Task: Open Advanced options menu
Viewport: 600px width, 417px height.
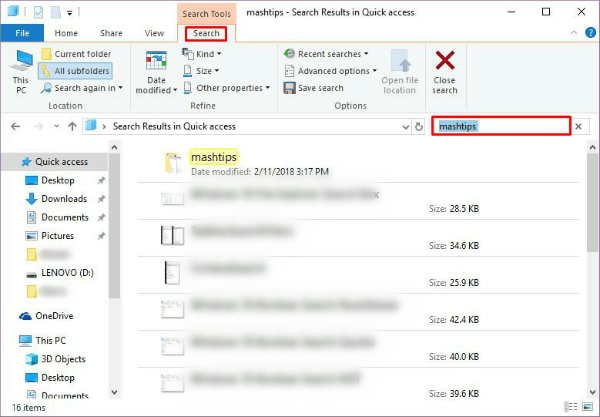Action: (x=331, y=71)
